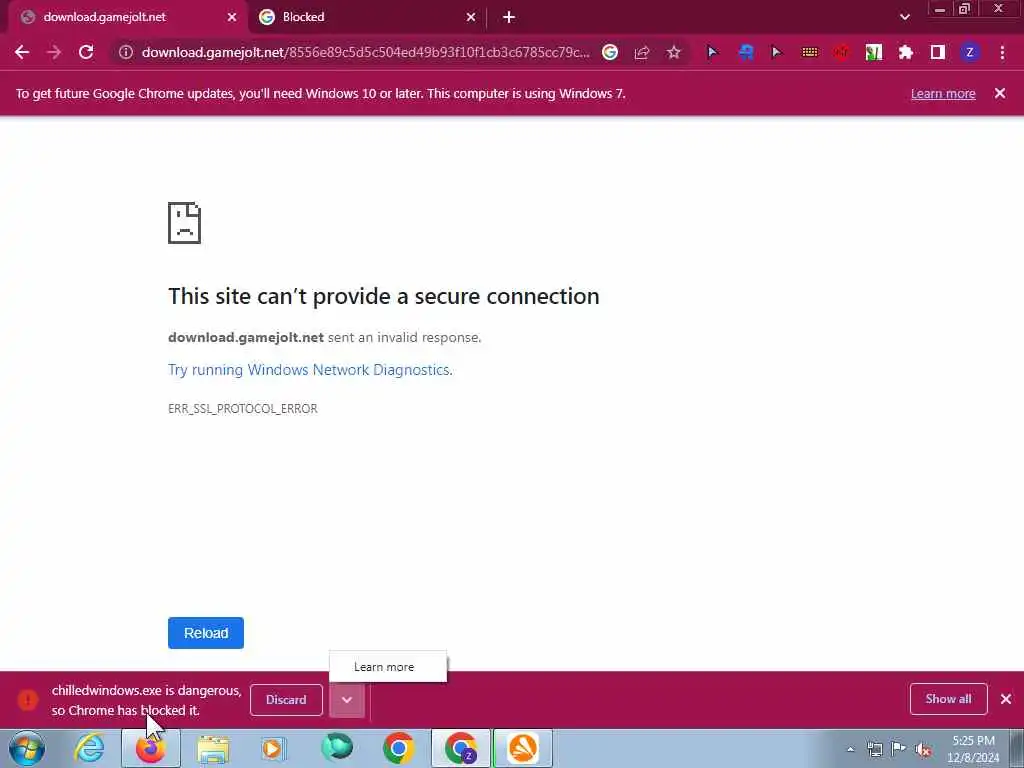Close the download.gamejolt.net tab

click(232, 17)
